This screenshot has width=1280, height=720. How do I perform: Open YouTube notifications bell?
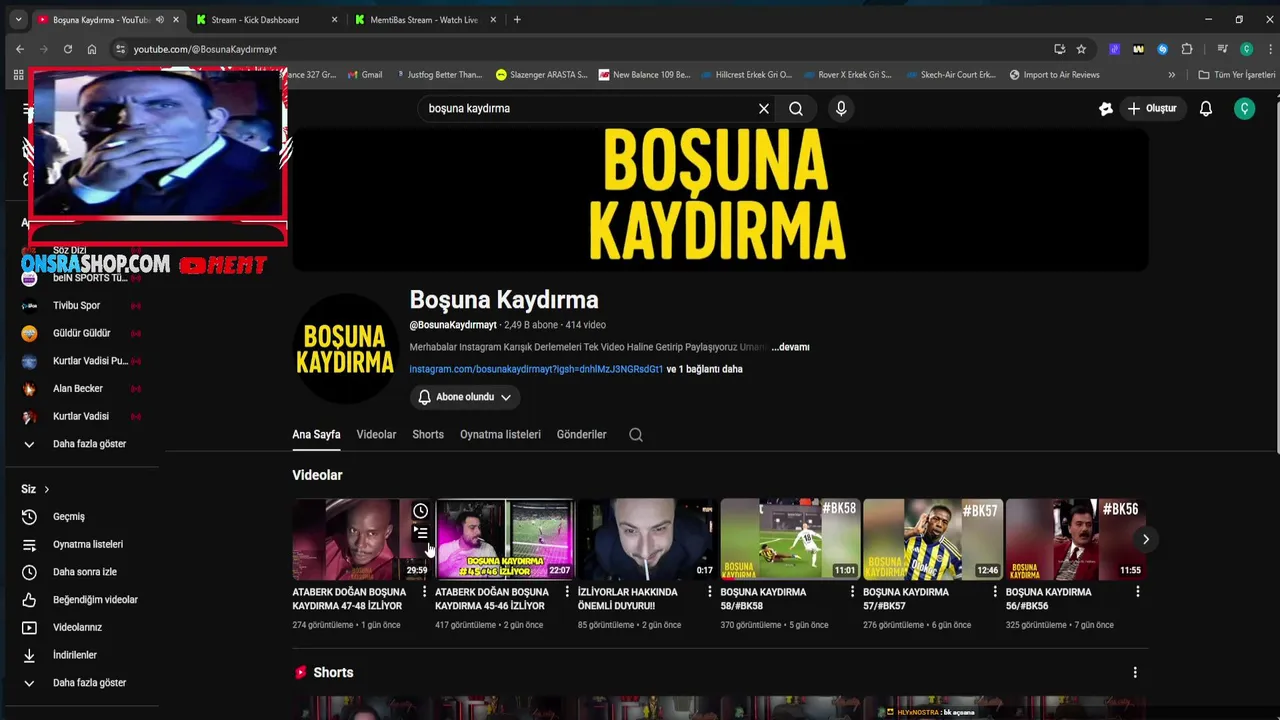(1206, 108)
